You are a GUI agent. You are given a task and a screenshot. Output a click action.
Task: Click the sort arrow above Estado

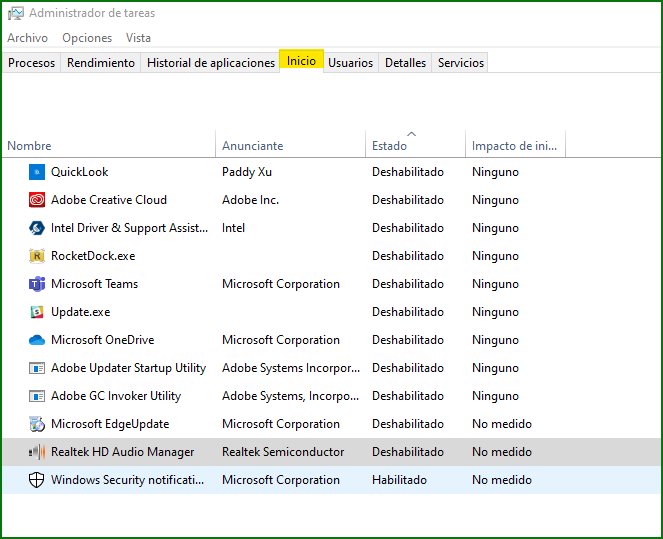coord(411,134)
